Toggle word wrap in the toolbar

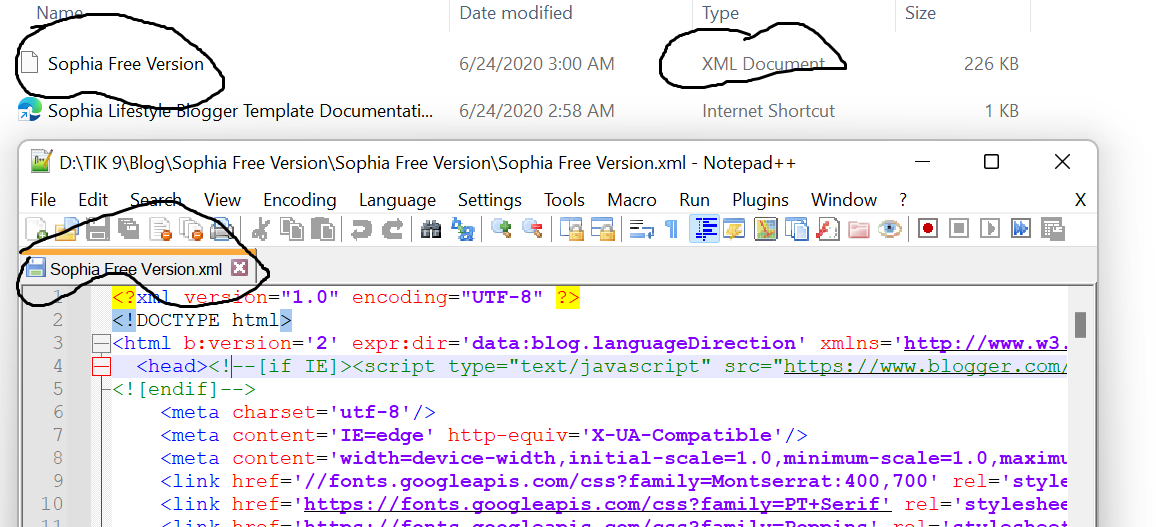(641, 229)
